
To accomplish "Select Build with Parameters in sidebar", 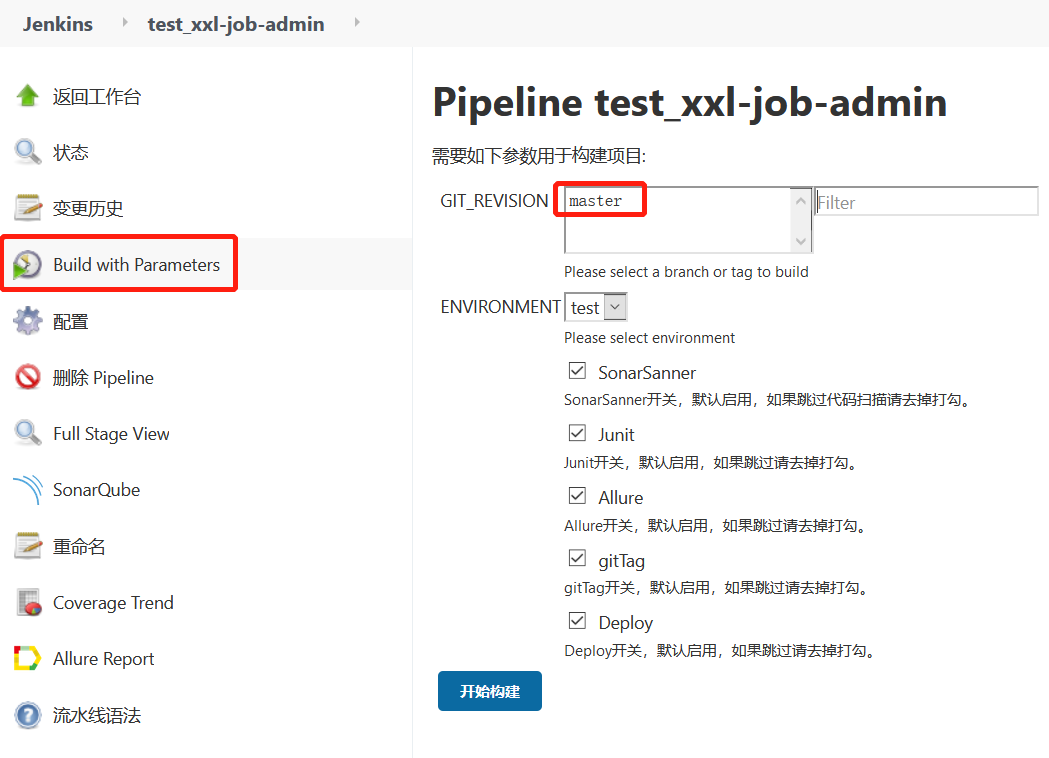I will 136,265.
